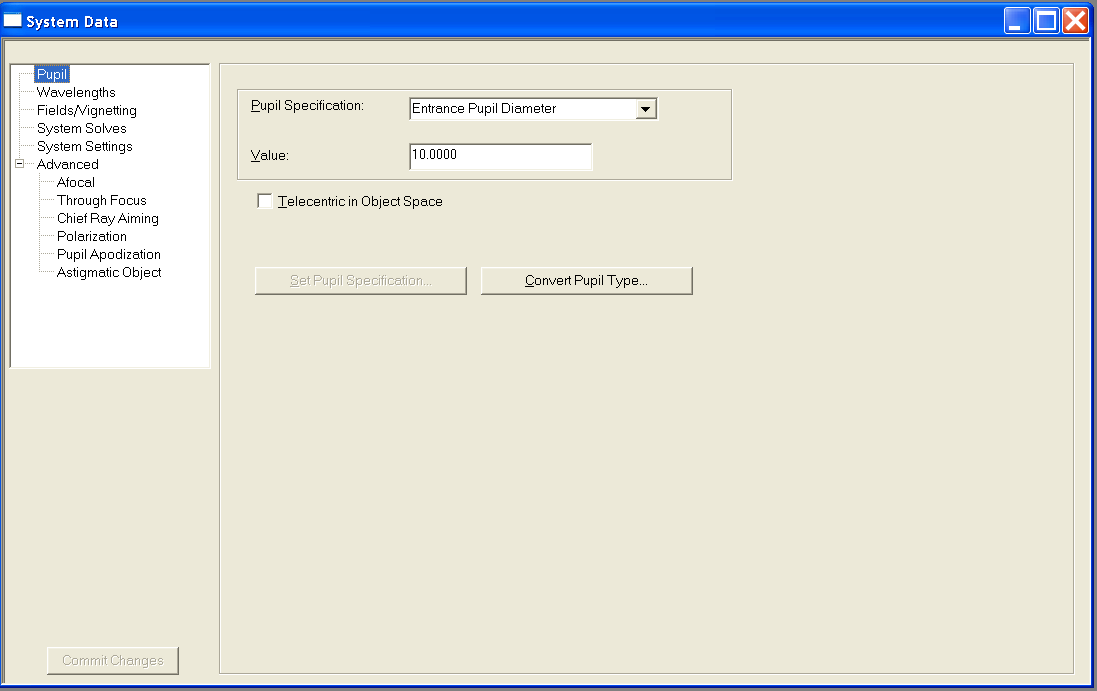
Task: Click the Entrance Pupil Diameter combo box
Action: [522, 109]
